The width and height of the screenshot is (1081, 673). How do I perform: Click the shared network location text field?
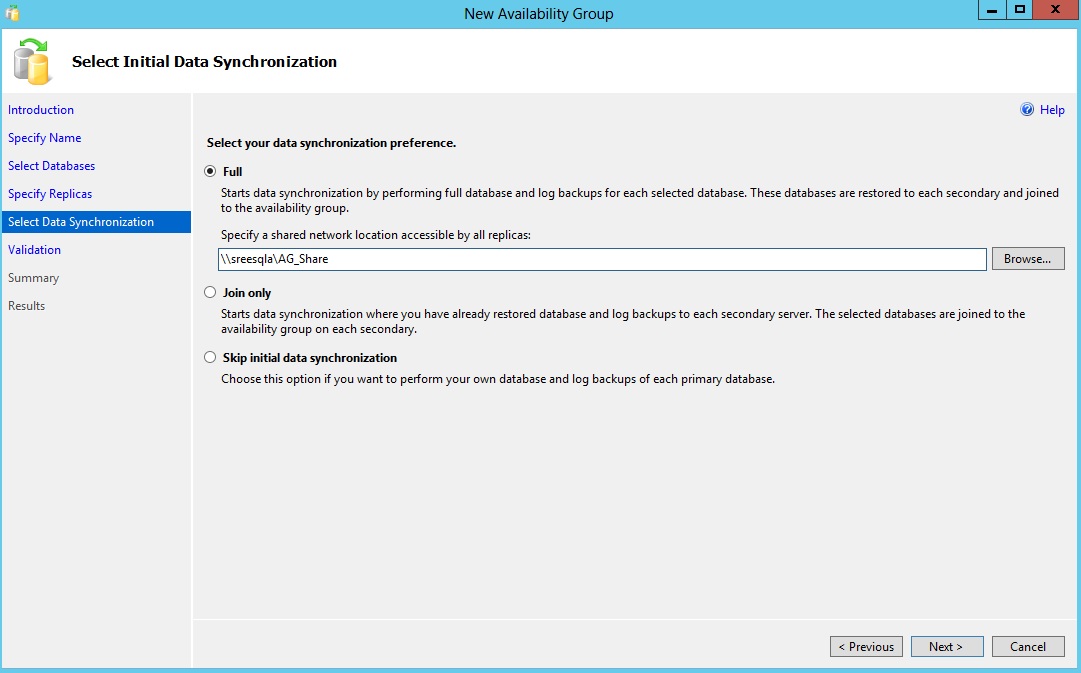pos(601,259)
